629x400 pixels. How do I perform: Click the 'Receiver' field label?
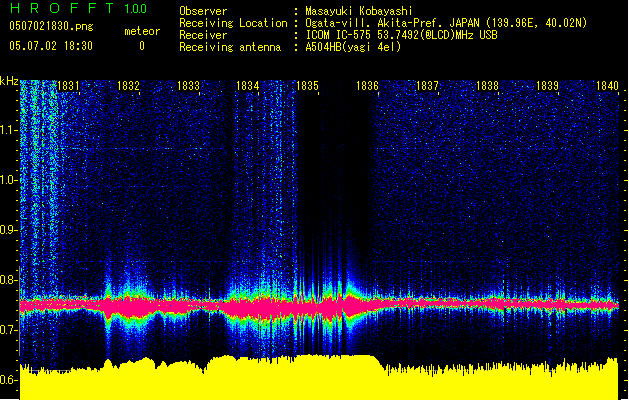(x=203, y=35)
